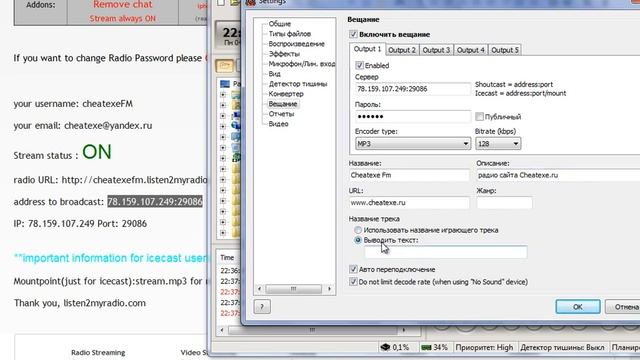Switch to the Output 2 tab
Screen dimensions: 640x360
[x=402, y=50]
